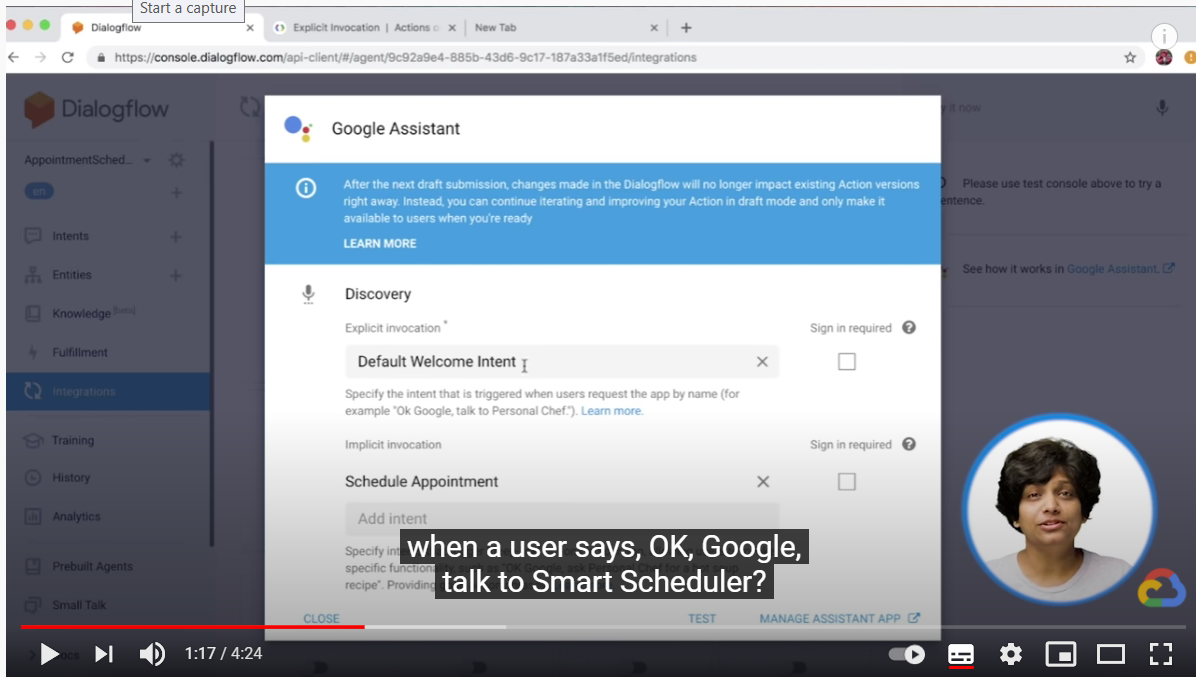Go forward in the browser
Screen dimensions: 1196x677
point(40,57)
